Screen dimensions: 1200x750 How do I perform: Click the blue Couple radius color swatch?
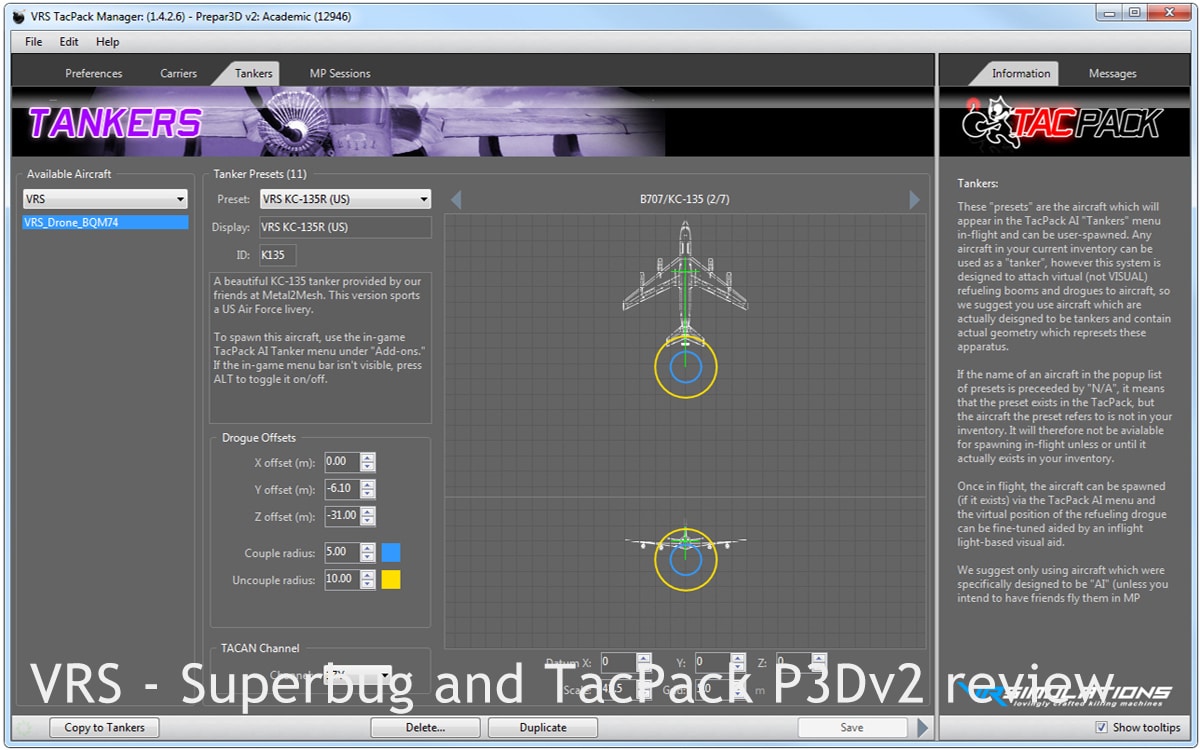391,553
